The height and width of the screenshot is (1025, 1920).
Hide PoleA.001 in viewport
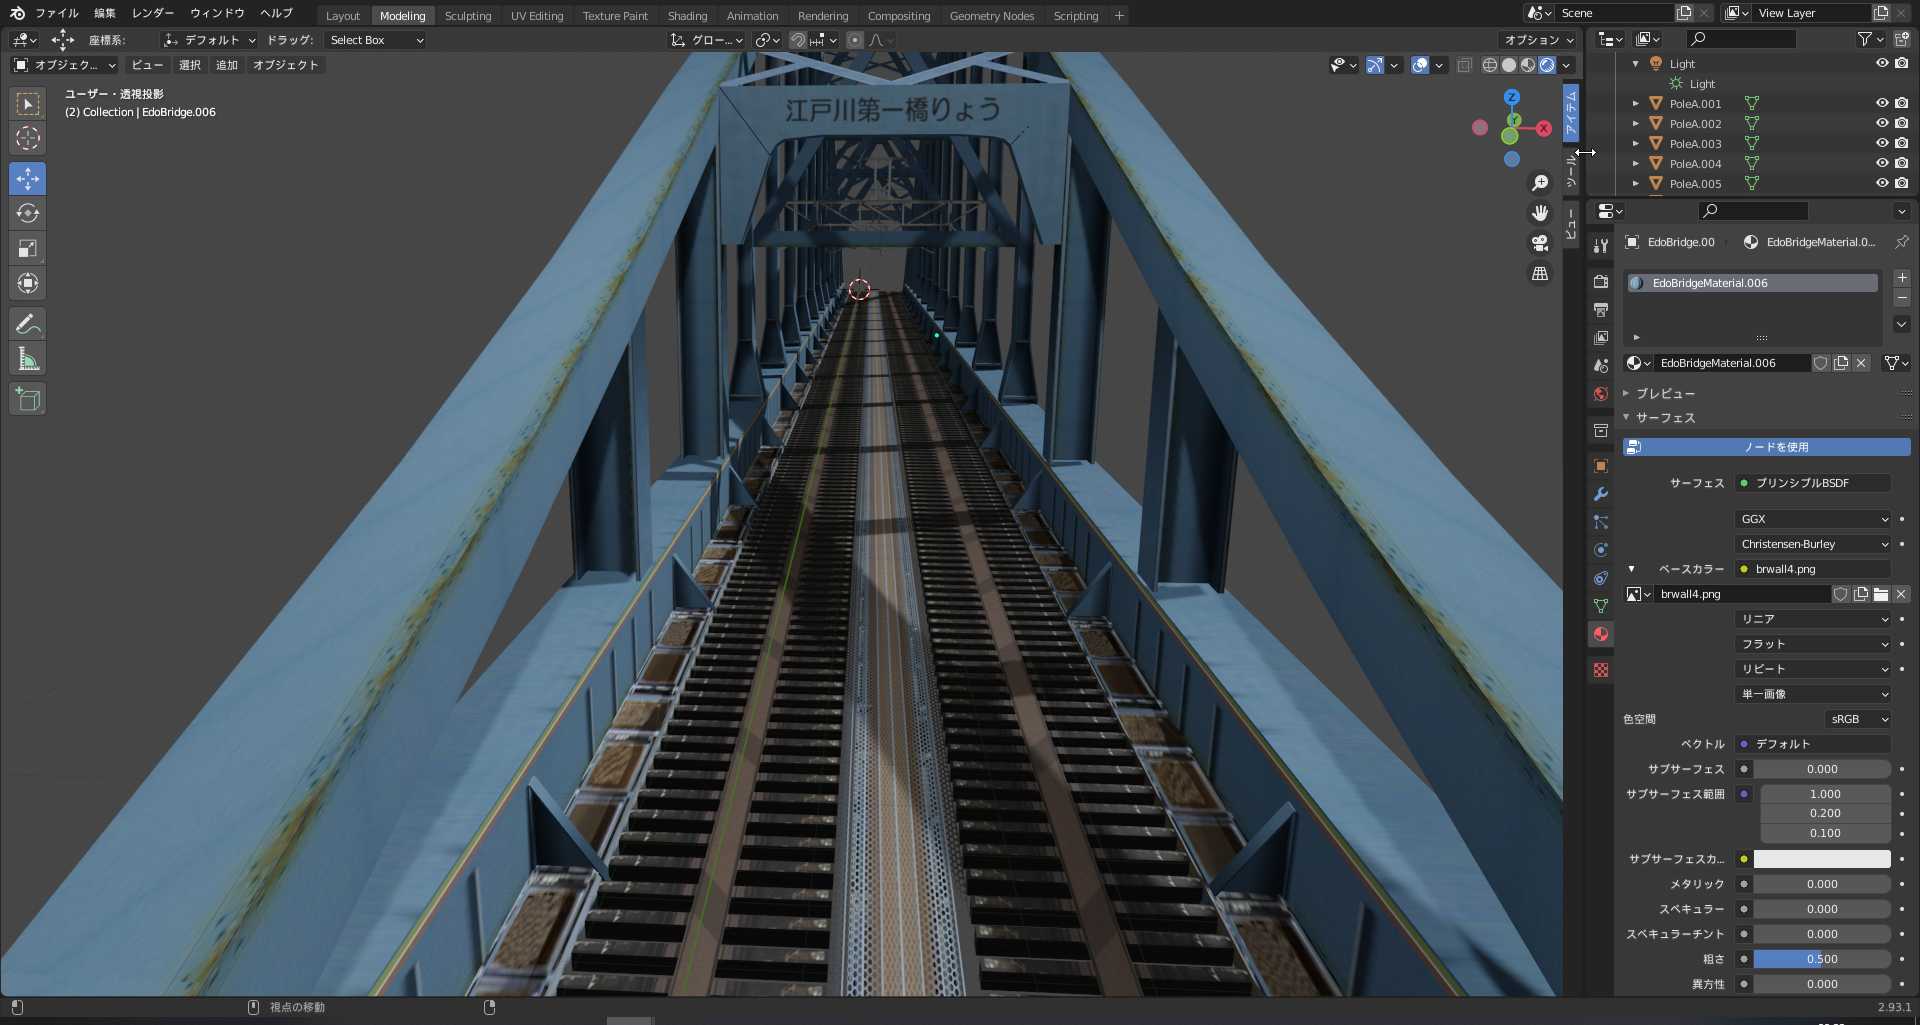click(1881, 103)
